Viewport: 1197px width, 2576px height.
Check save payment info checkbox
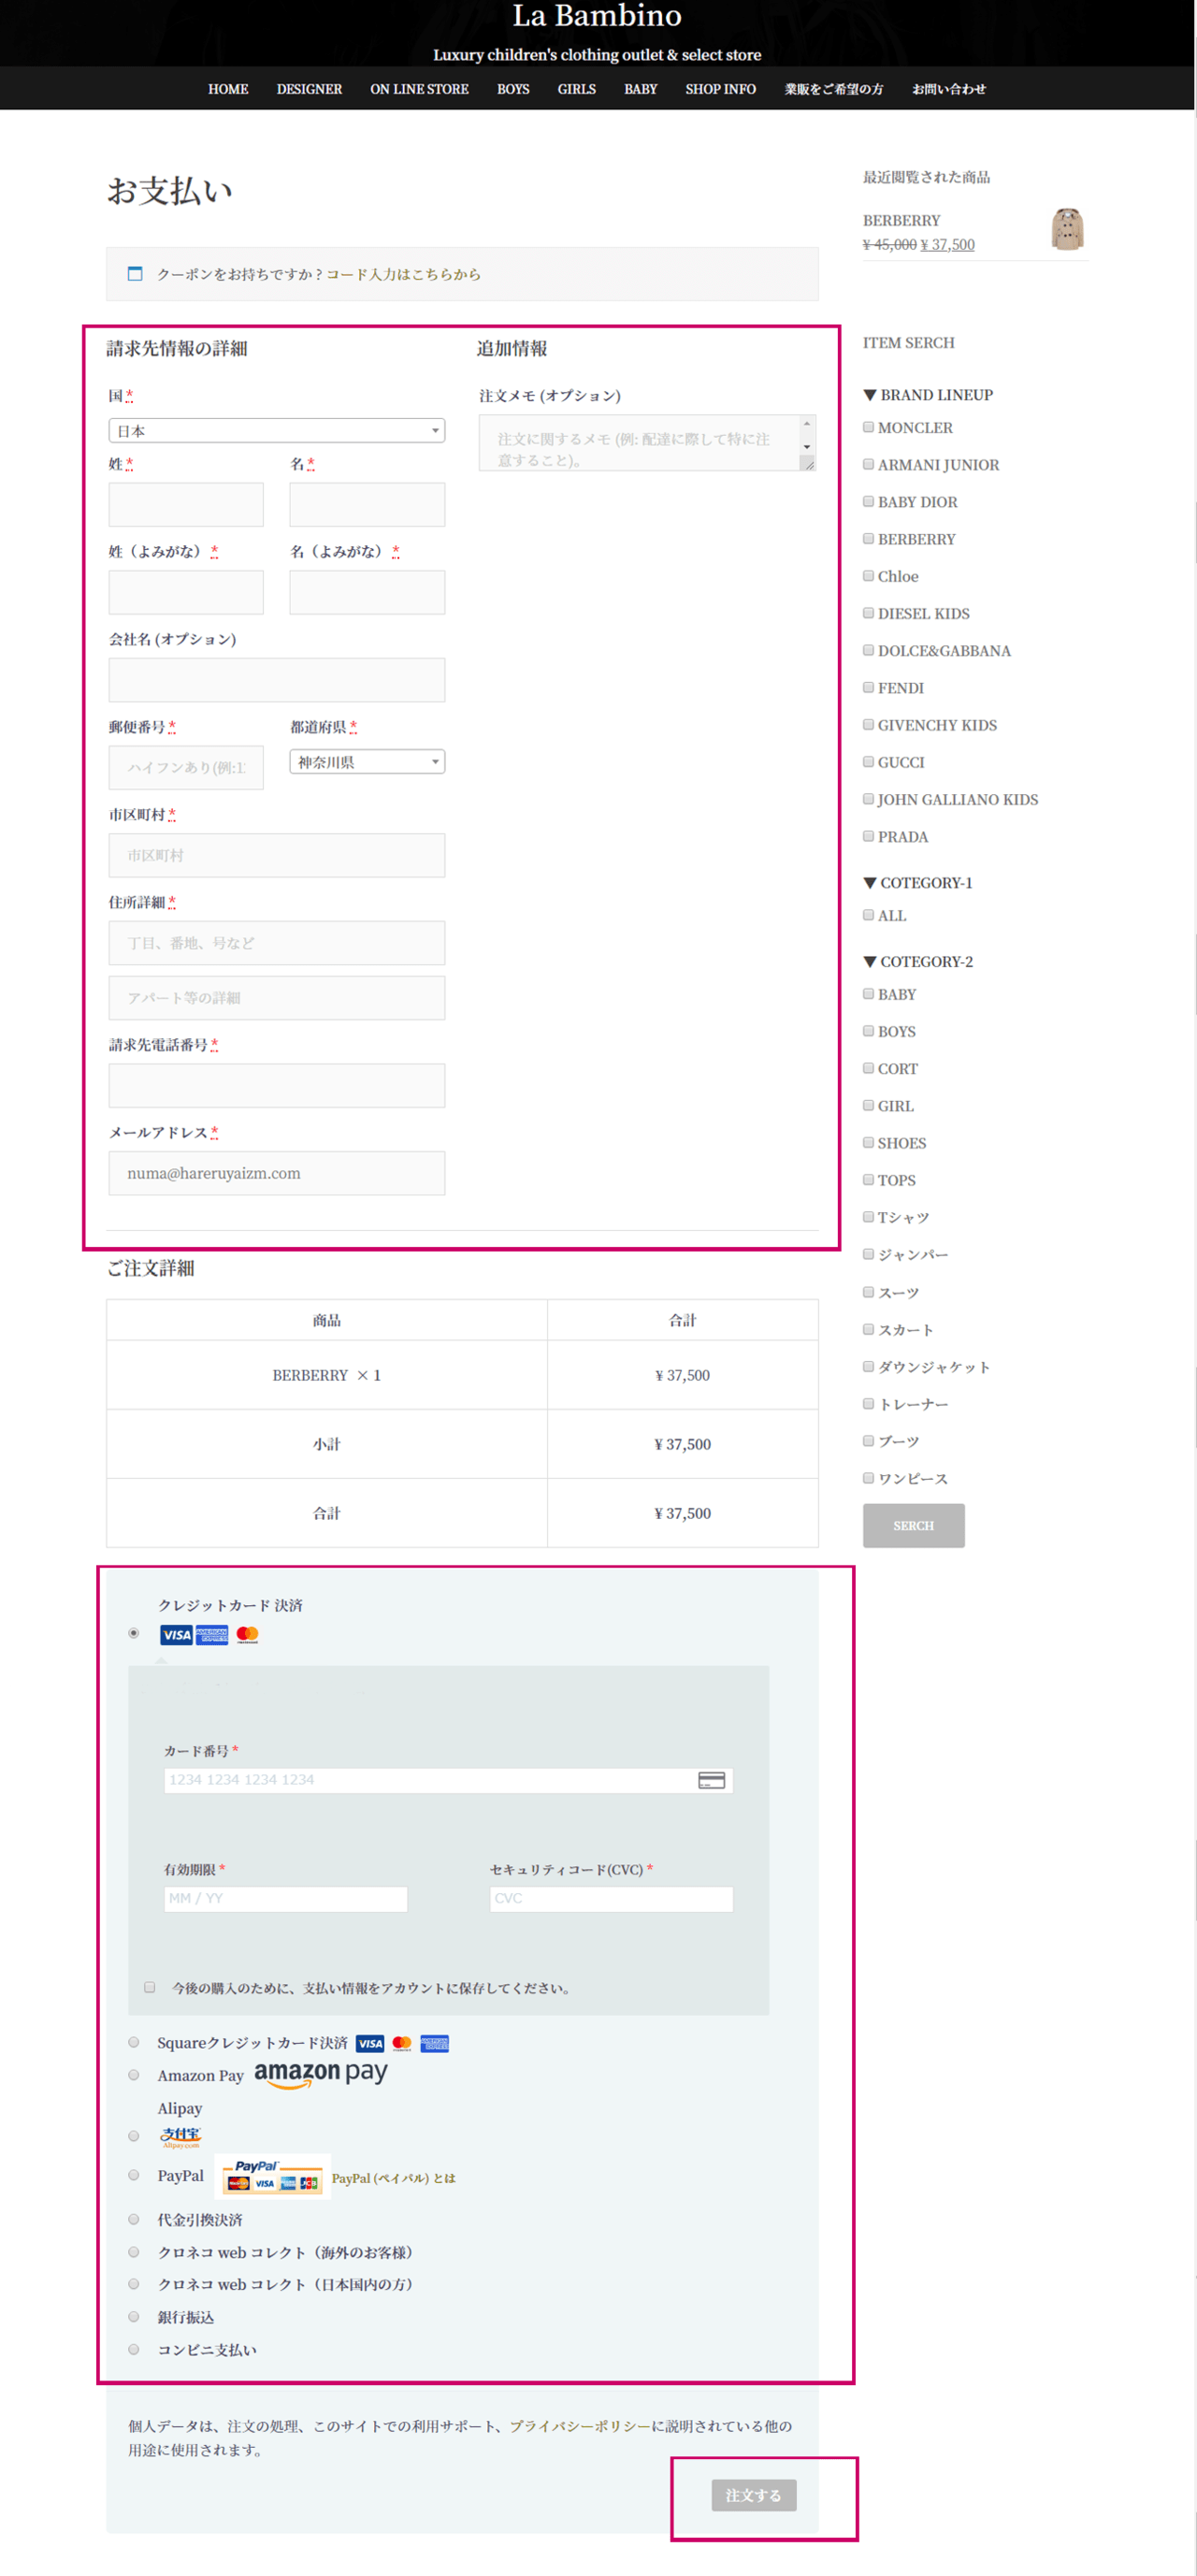(x=150, y=1987)
